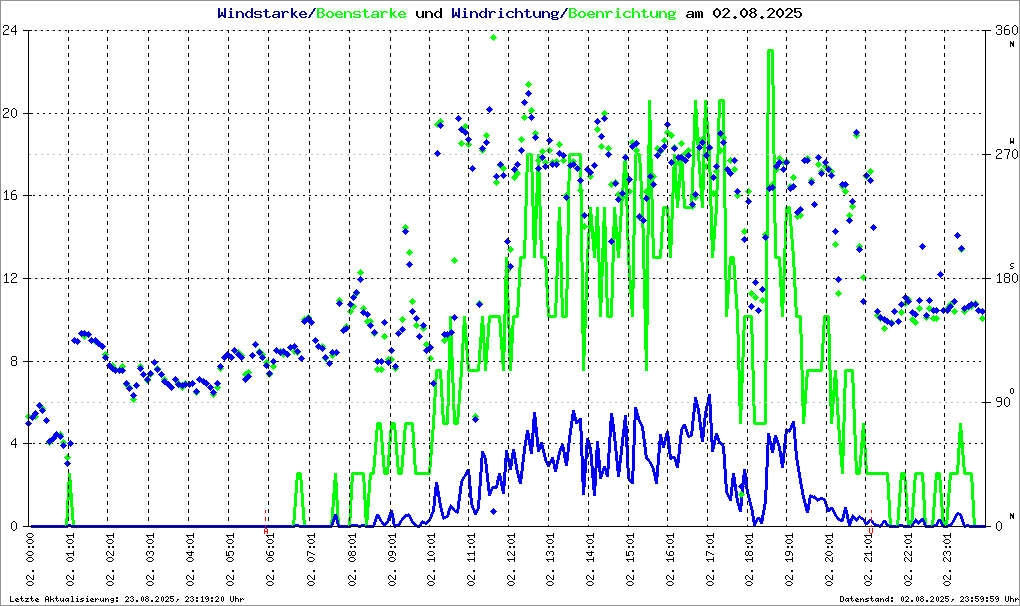The image size is (1020, 606).
Task: Click the green 'Boenstarke' title word
Action: tap(361, 13)
